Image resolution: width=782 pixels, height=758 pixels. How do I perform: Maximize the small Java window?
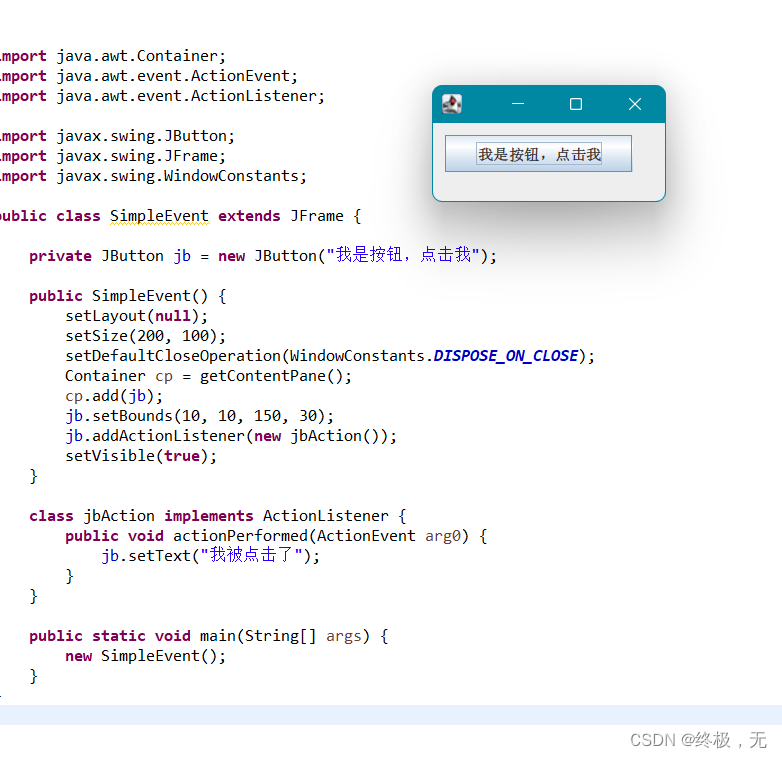click(576, 104)
